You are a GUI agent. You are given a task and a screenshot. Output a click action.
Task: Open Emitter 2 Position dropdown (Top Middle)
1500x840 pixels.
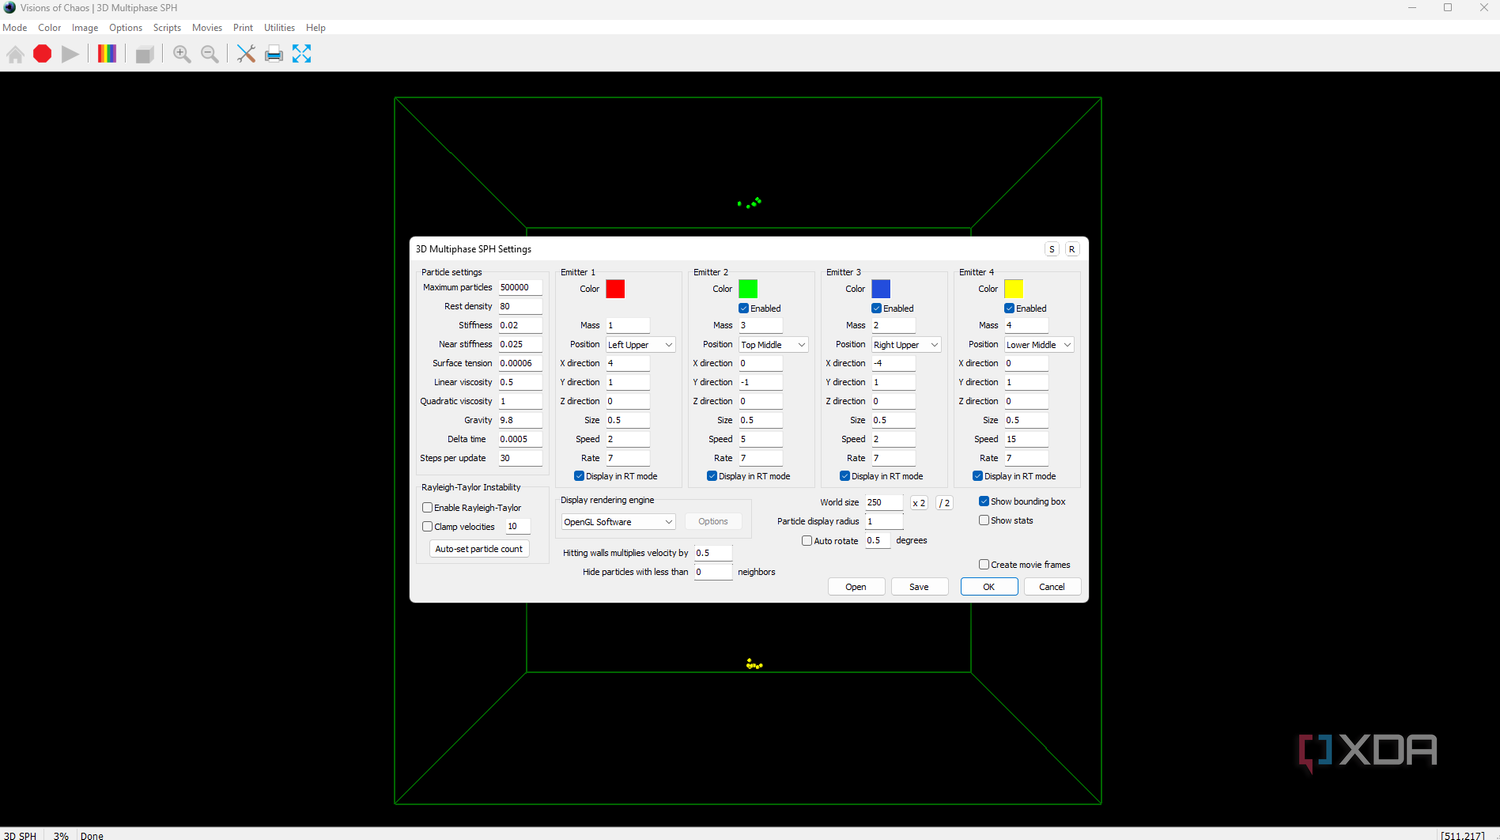coord(773,345)
